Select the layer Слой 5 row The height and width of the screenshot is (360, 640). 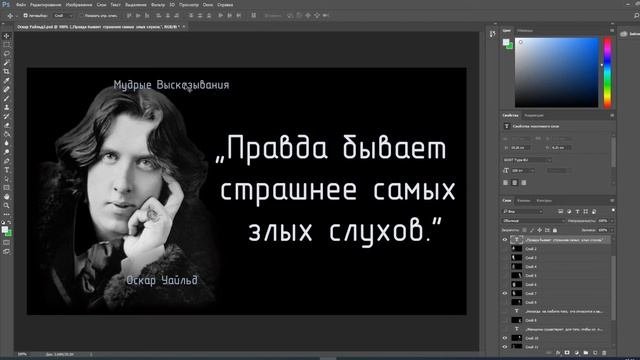click(557, 276)
